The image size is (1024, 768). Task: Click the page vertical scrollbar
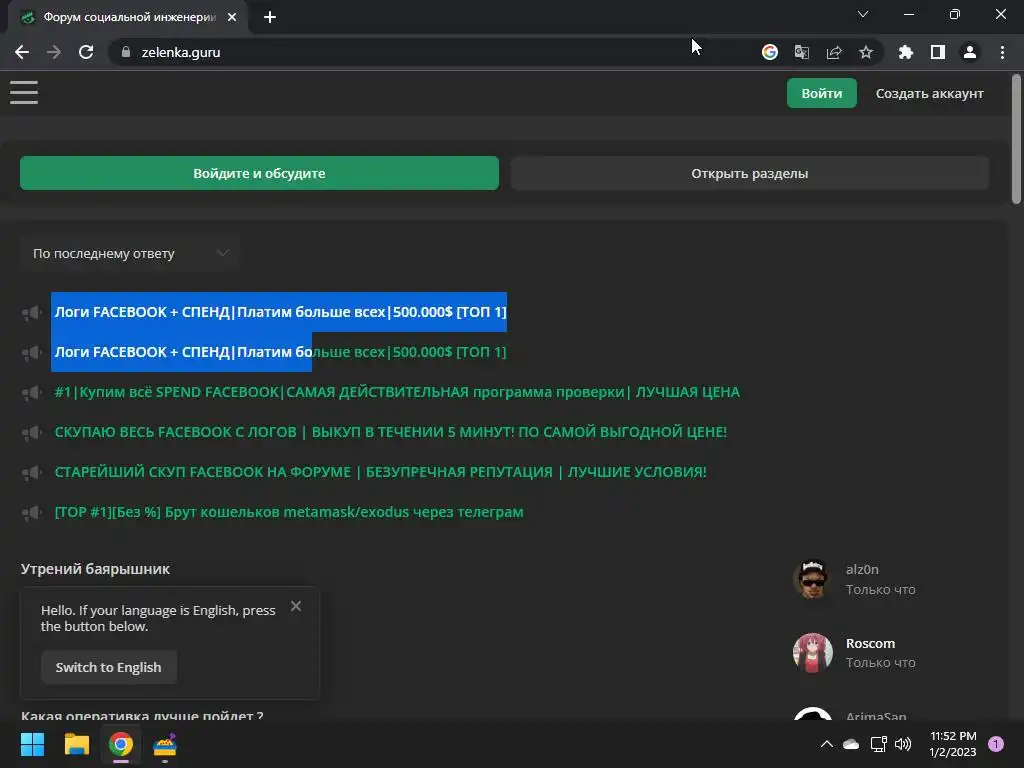tap(1016, 139)
